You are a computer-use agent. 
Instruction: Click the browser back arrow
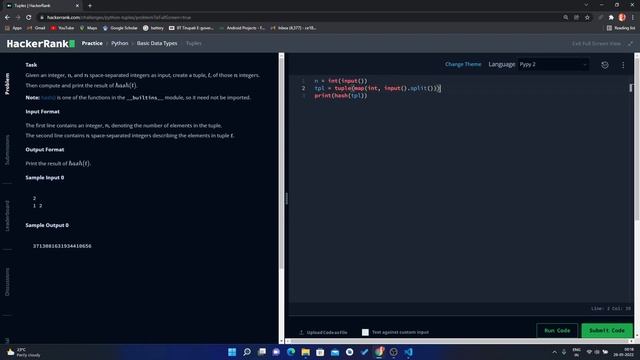[x=7, y=18]
